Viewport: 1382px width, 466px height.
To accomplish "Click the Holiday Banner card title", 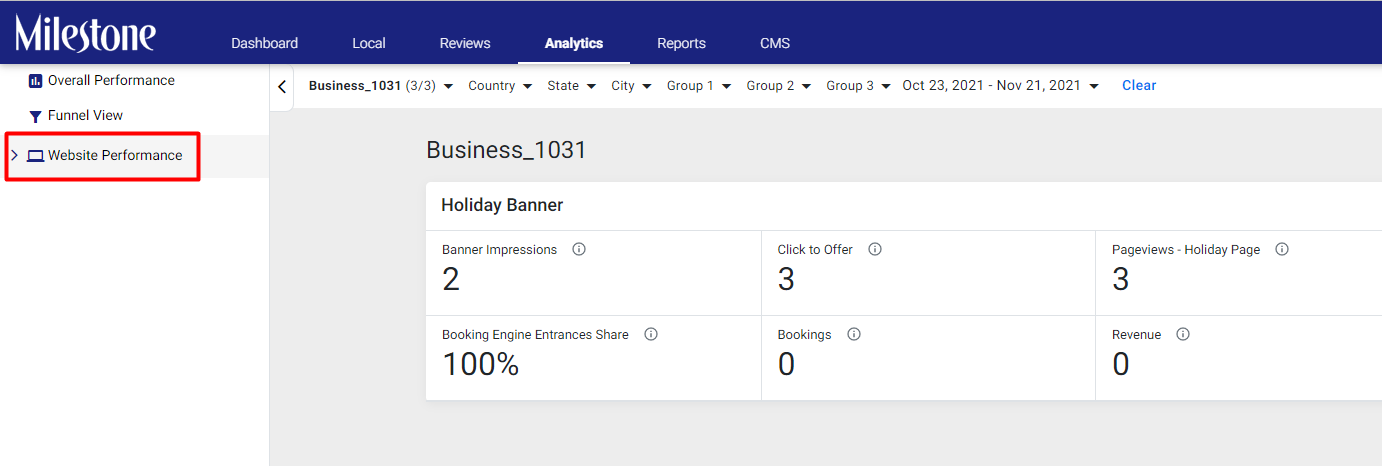I will (x=502, y=205).
